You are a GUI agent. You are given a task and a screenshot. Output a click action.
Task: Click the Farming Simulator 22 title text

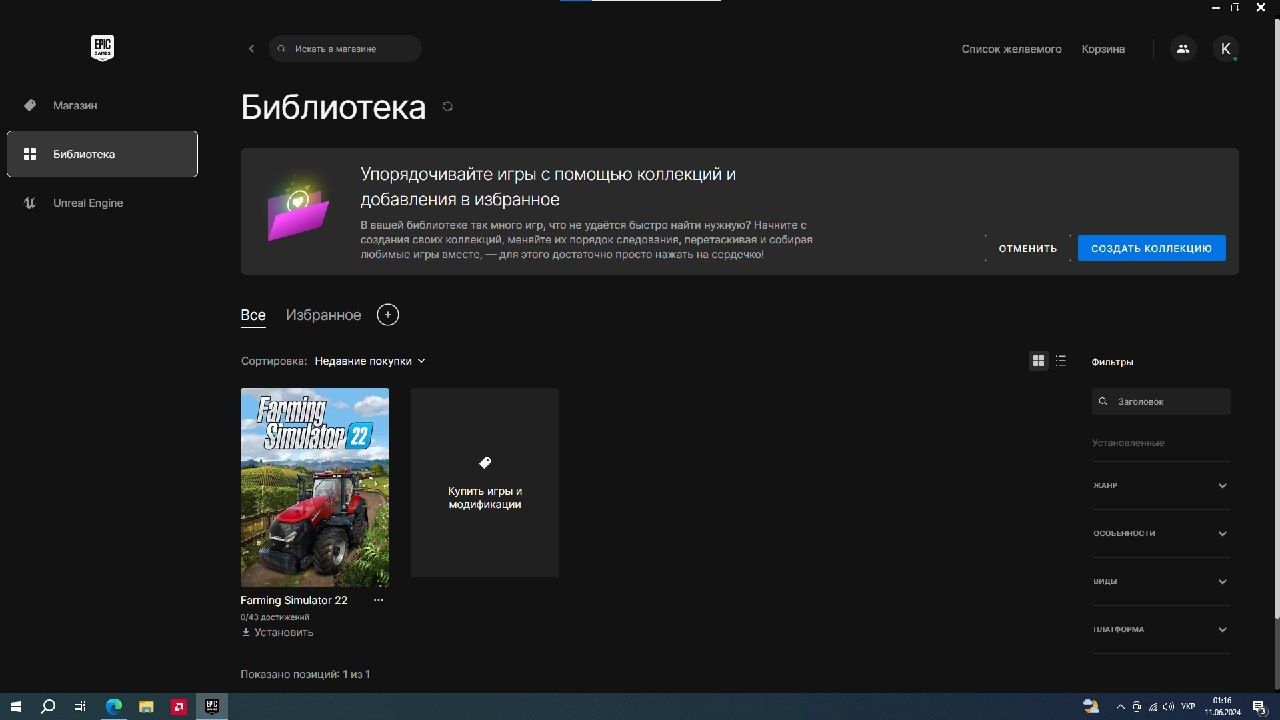294,600
